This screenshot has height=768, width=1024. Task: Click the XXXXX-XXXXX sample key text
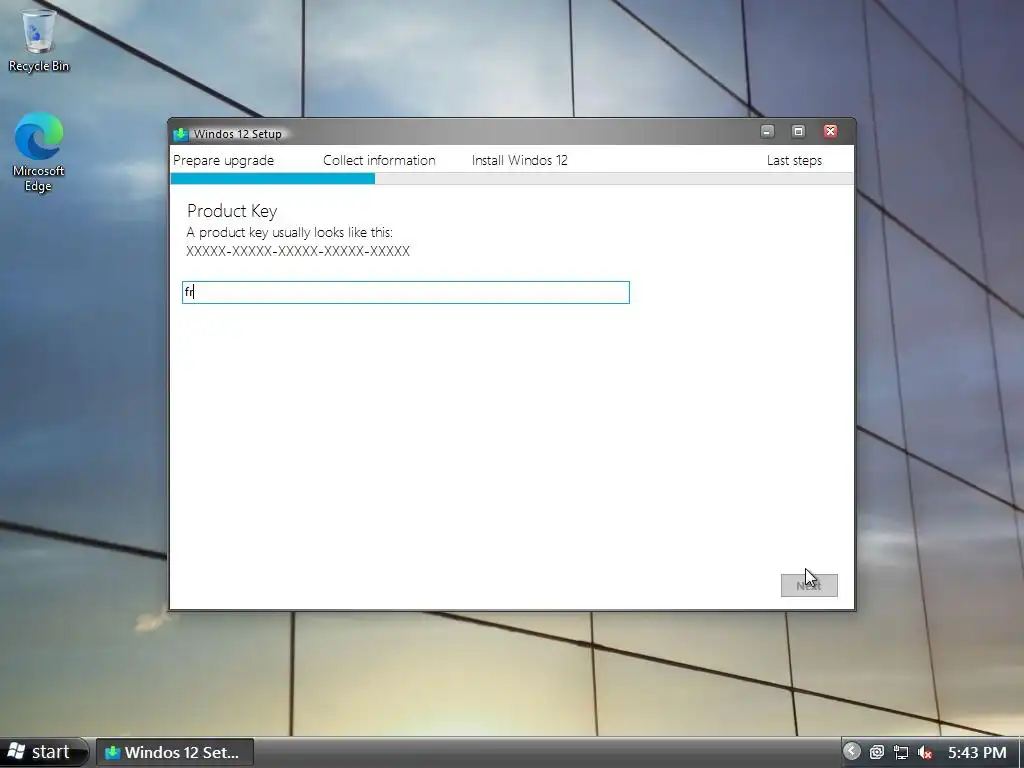(x=298, y=251)
